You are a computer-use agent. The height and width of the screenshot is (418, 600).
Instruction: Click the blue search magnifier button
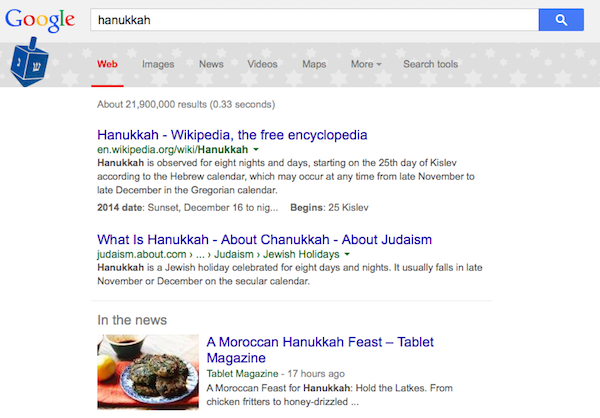pyautogui.click(x=561, y=20)
